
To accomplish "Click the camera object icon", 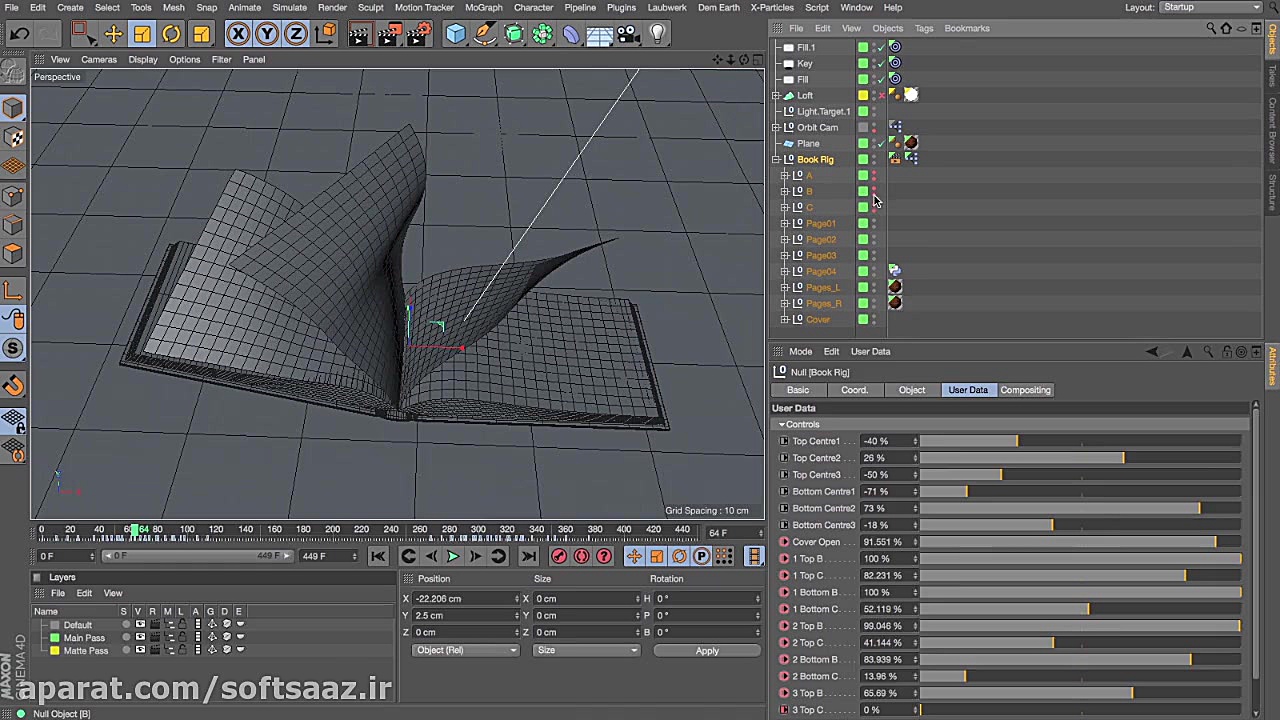I will (x=628, y=34).
